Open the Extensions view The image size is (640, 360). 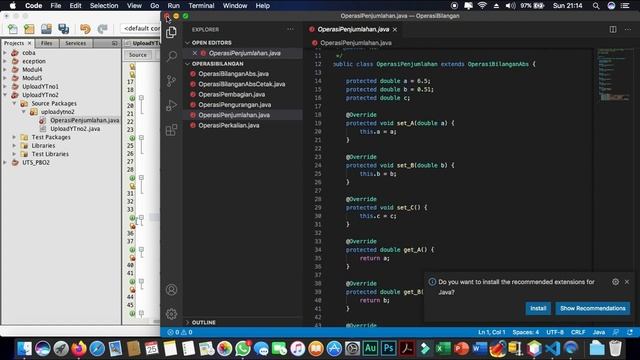[171, 130]
